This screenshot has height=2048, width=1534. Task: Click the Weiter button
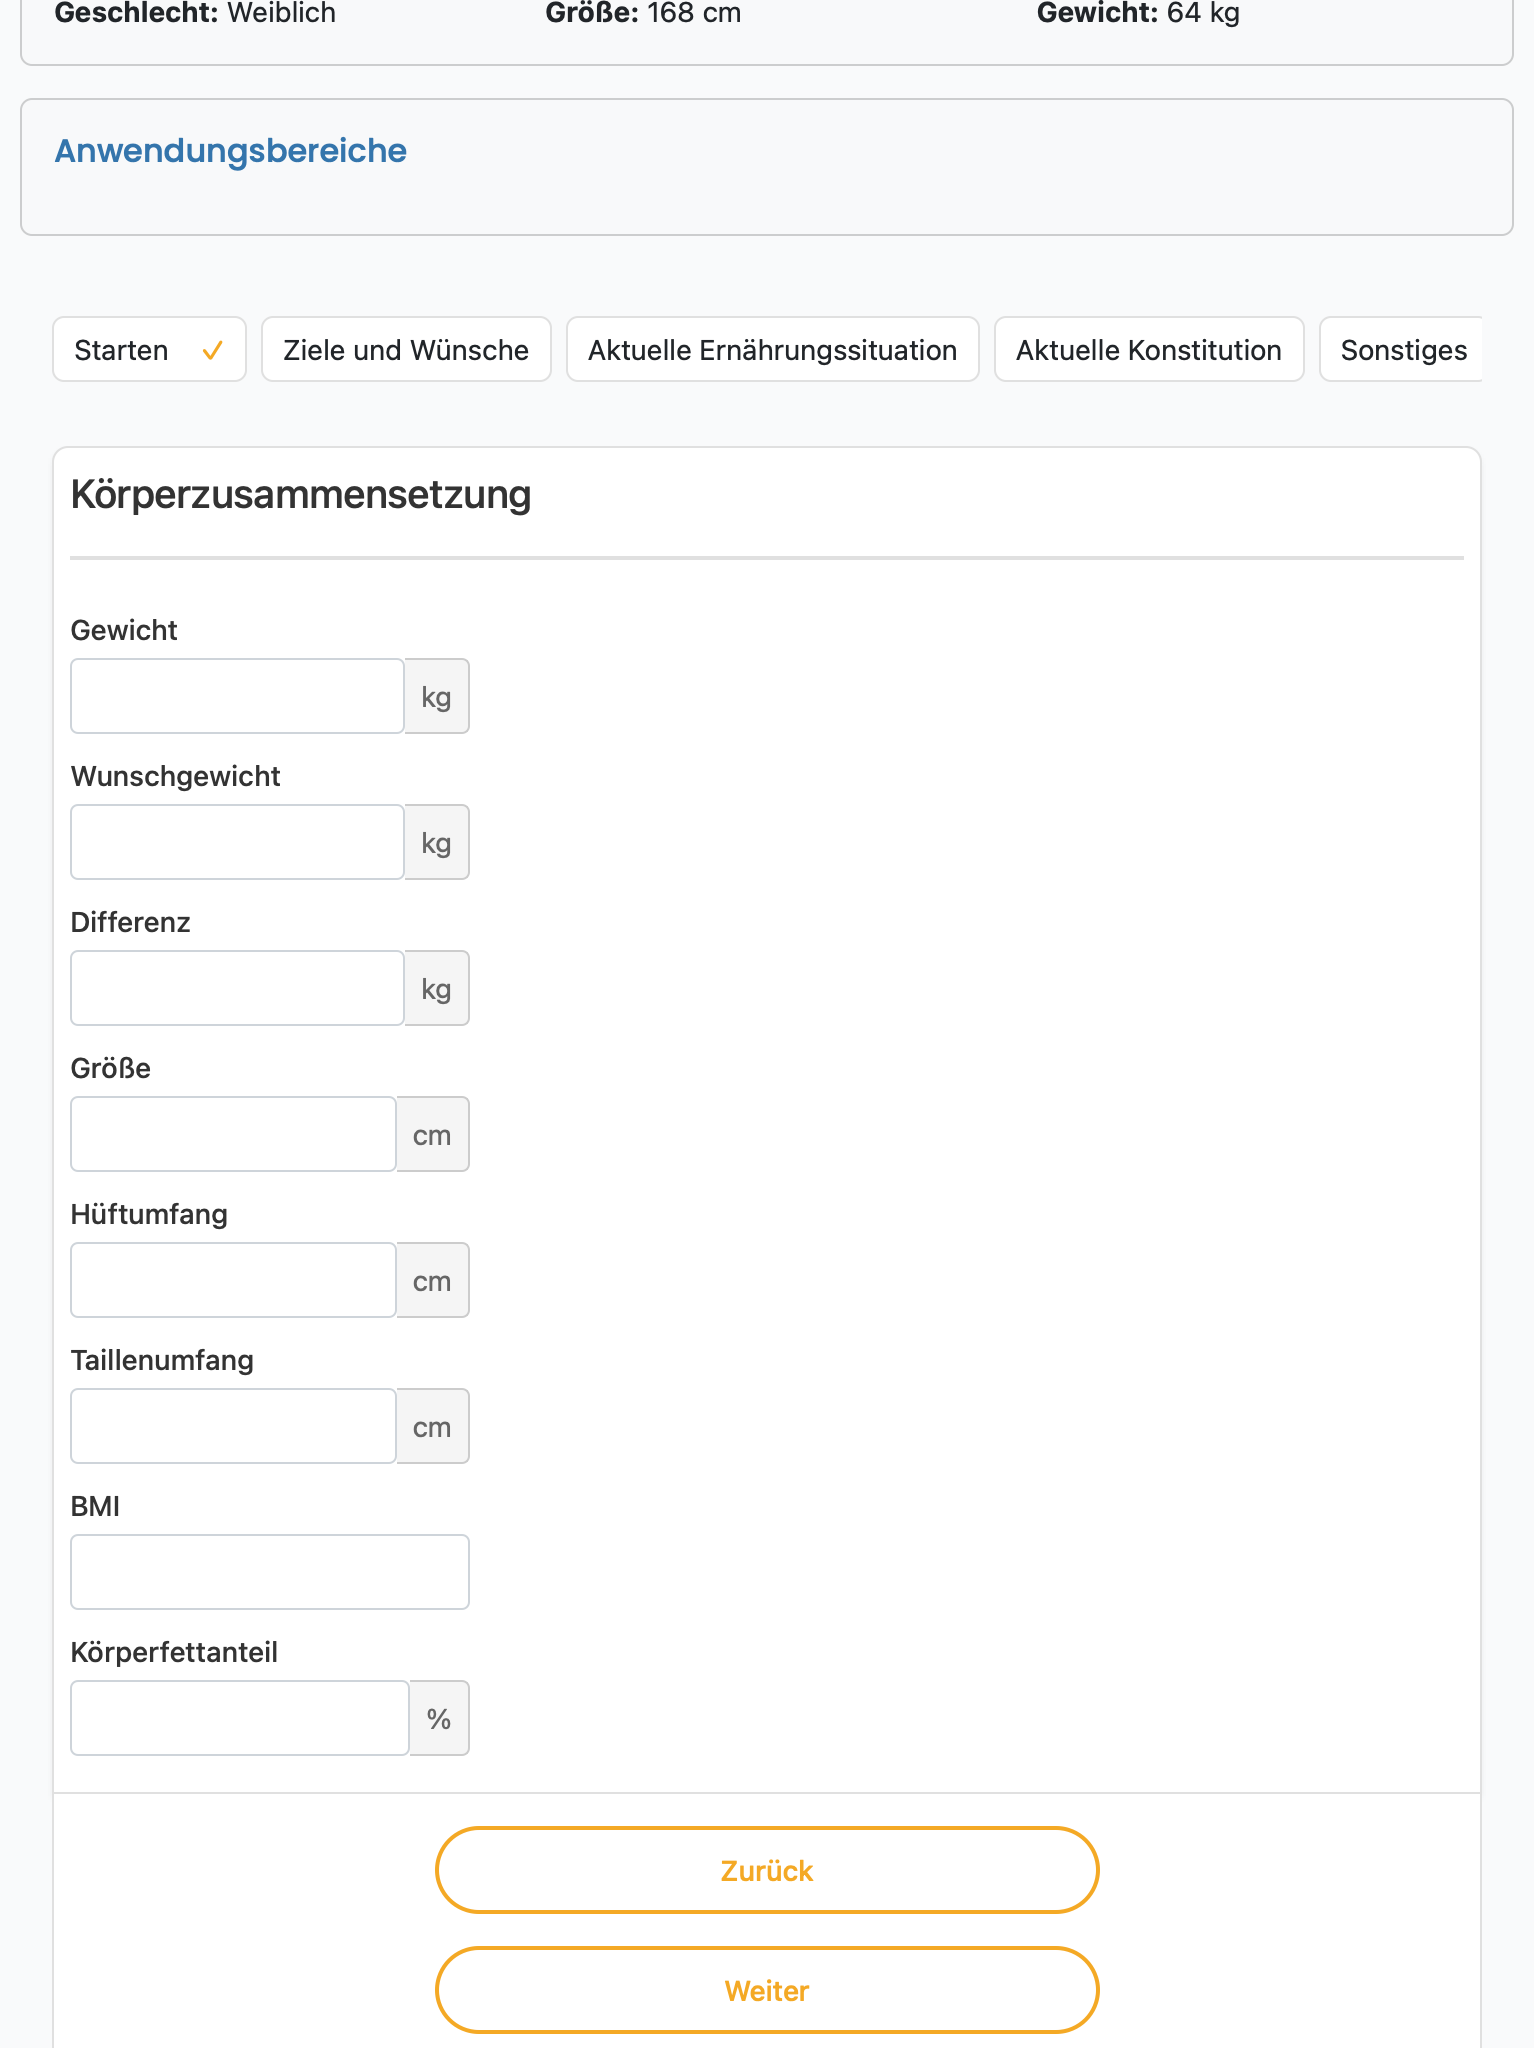(767, 1990)
